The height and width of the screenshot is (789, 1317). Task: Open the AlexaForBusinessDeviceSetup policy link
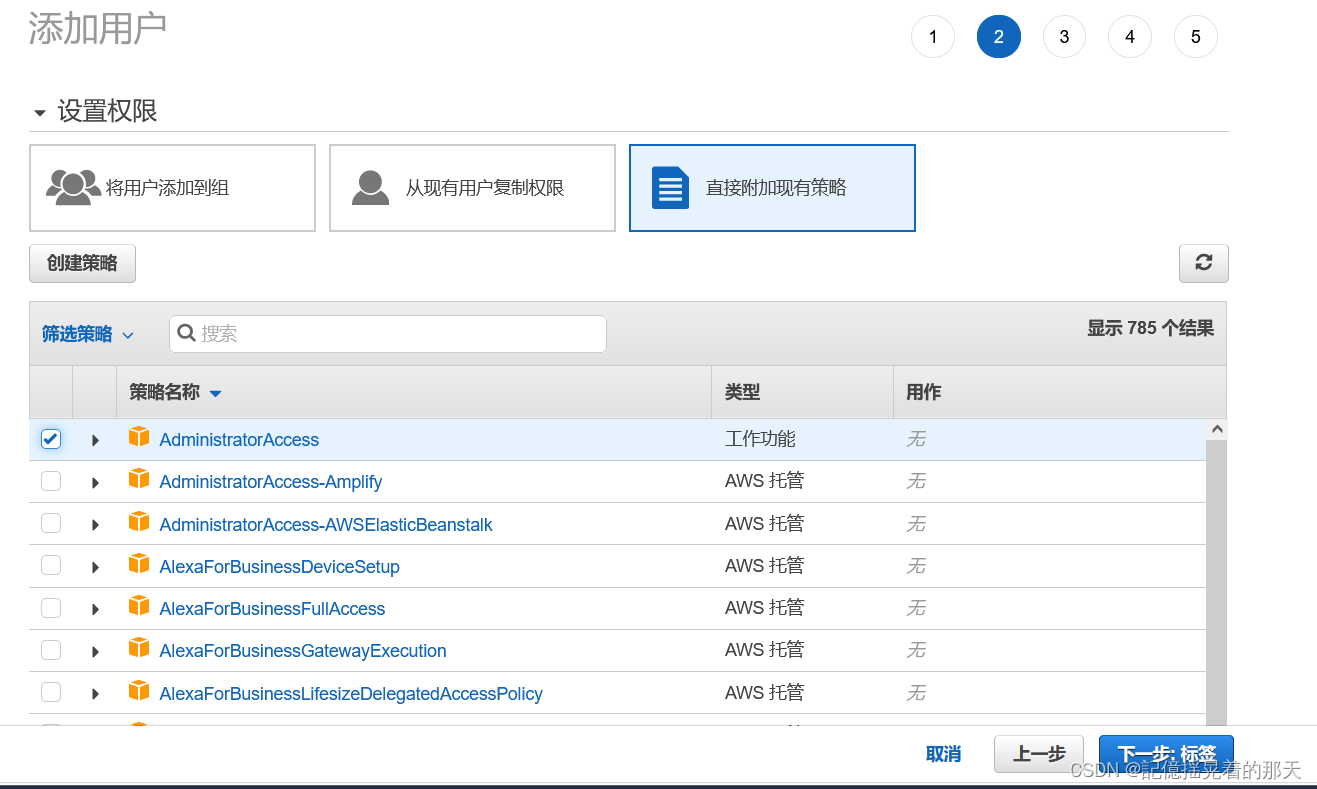(280, 567)
